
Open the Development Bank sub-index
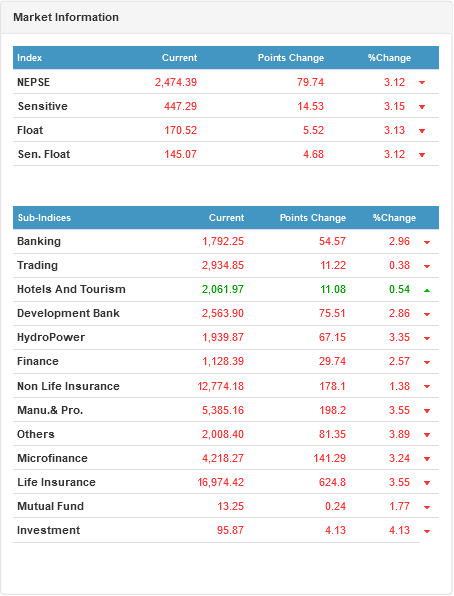pyautogui.click(x=68, y=313)
